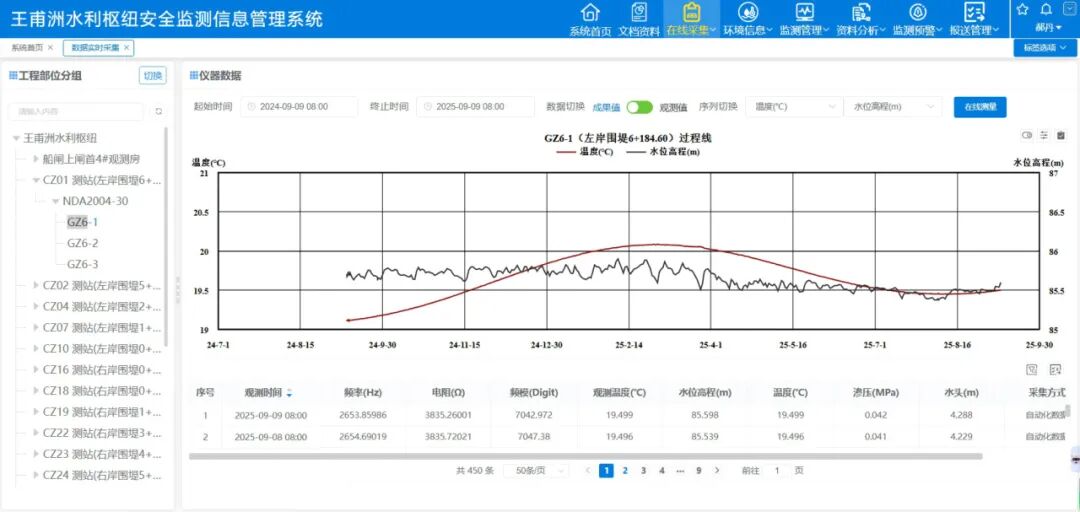Image resolution: width=1080 pixels, height=512 pixels.
Task: Click envelope icon at top right corner
Action: pos(1070,9)
